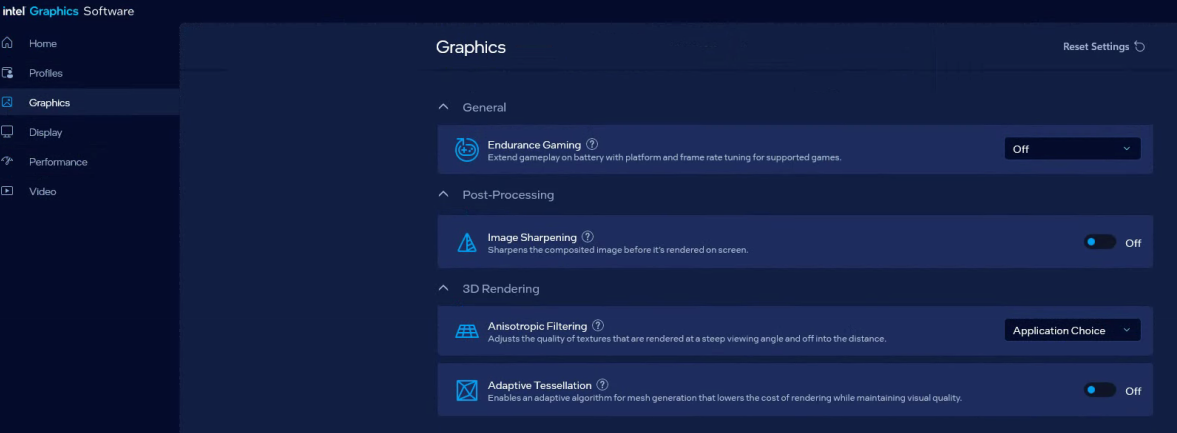The image size is (1177, 433).
Task: Click the Profiles sidebar icon
Action: (x=8, y=73)
